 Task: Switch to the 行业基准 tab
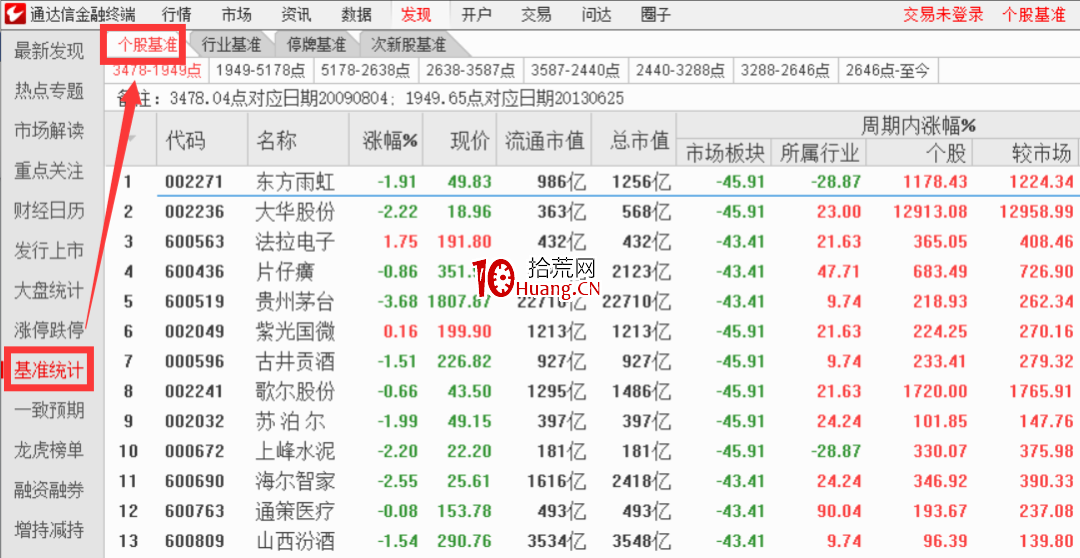pyautogui.click(x=231, y=45)
